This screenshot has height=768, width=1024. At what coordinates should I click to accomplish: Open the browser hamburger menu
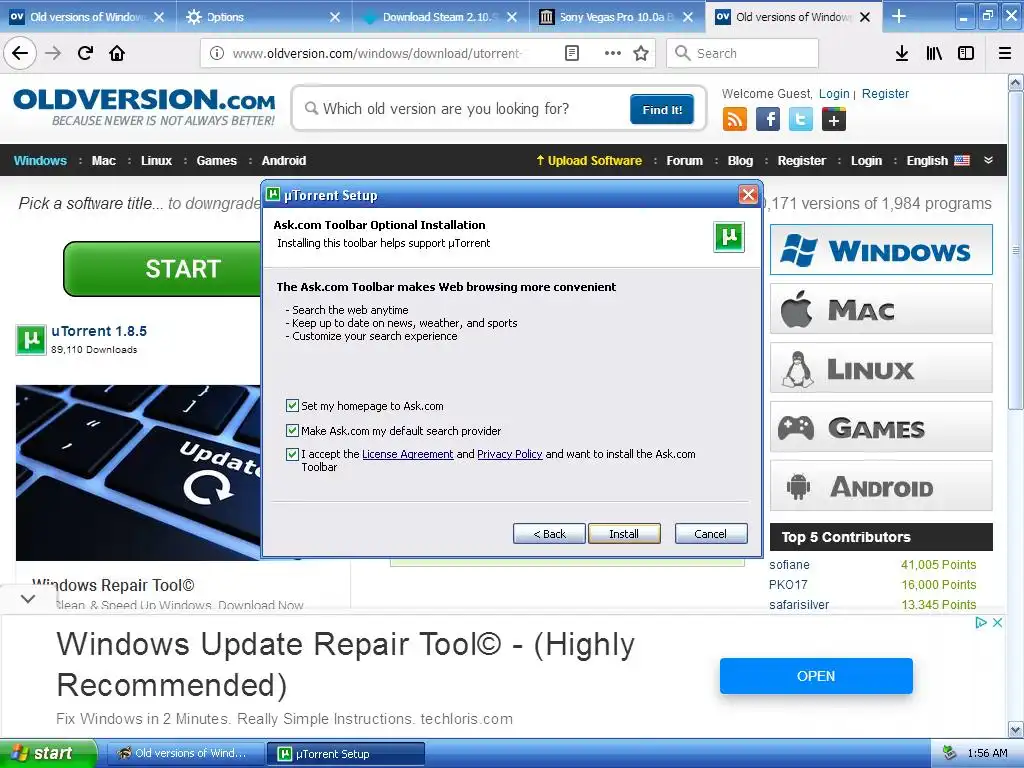[x=1005, y=53]
